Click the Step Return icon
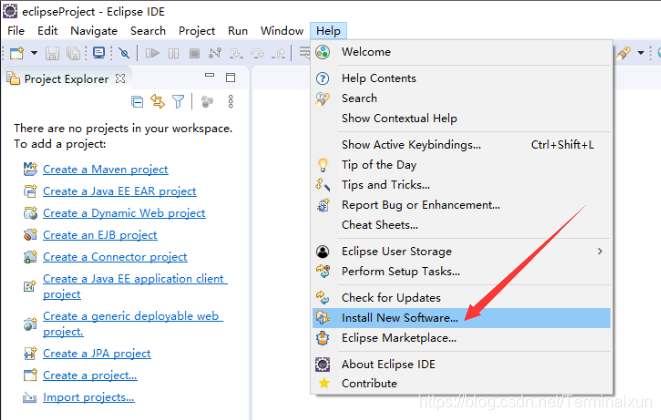Image resolution: width=661 pixels, height=420 pixels. [x=279, y=53]
